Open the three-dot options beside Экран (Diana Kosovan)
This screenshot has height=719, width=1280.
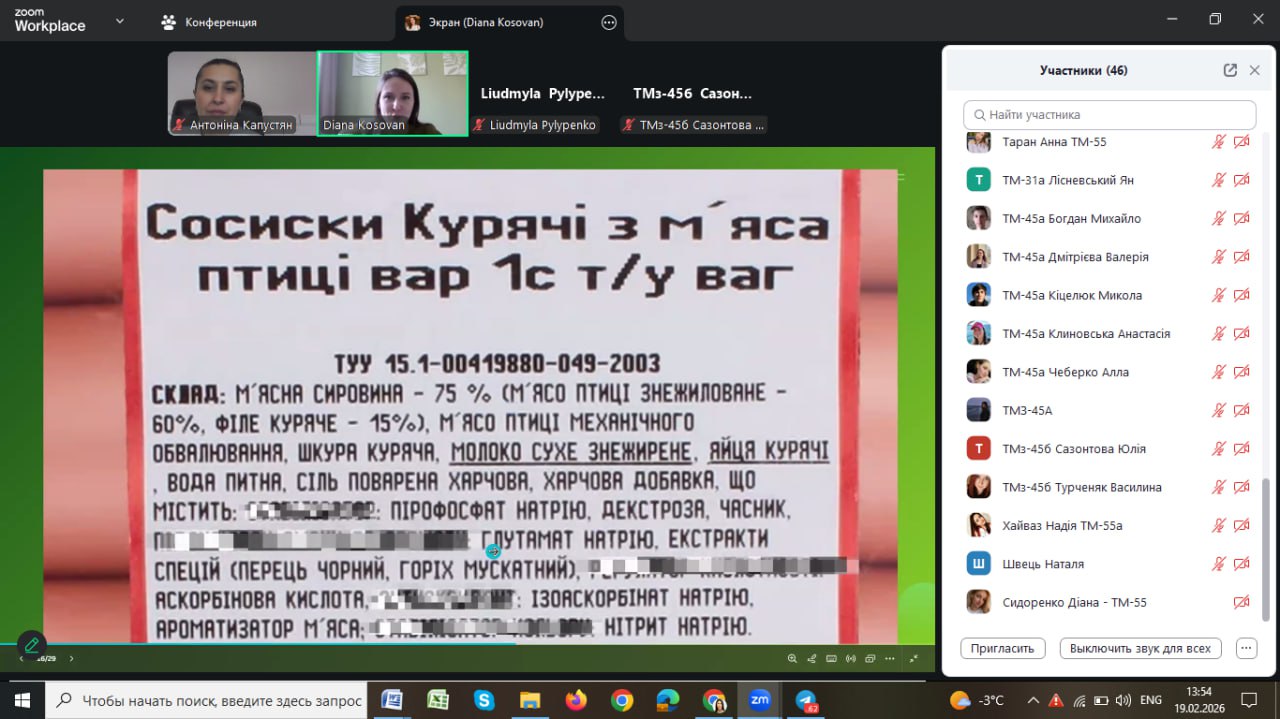point(609,23)
